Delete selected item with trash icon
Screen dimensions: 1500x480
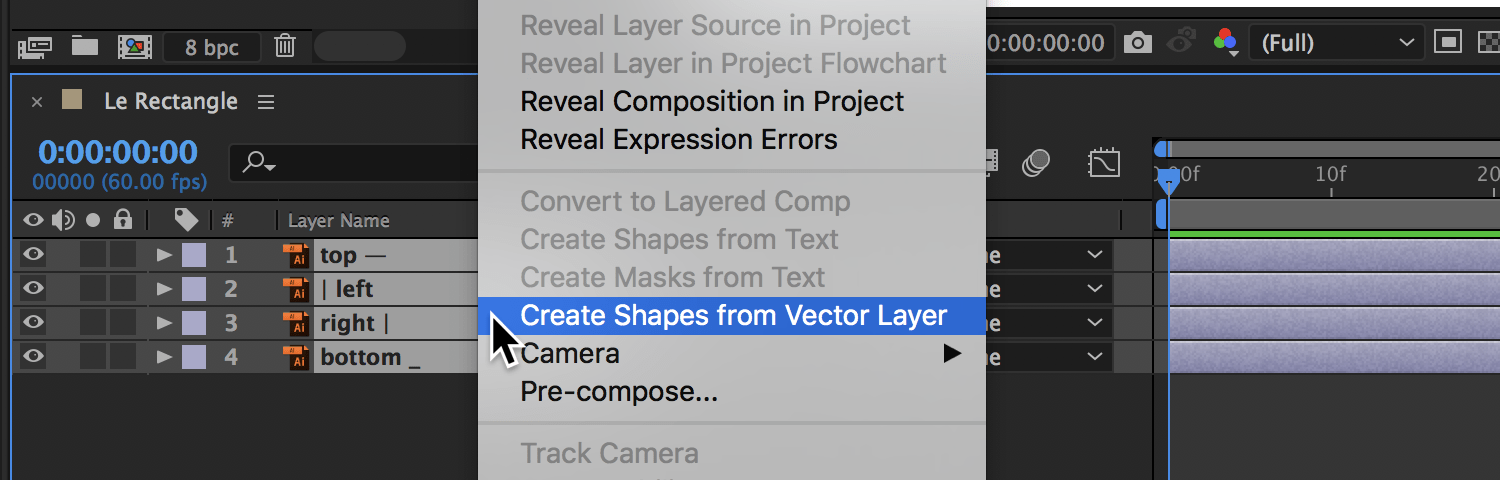(285, 45)
